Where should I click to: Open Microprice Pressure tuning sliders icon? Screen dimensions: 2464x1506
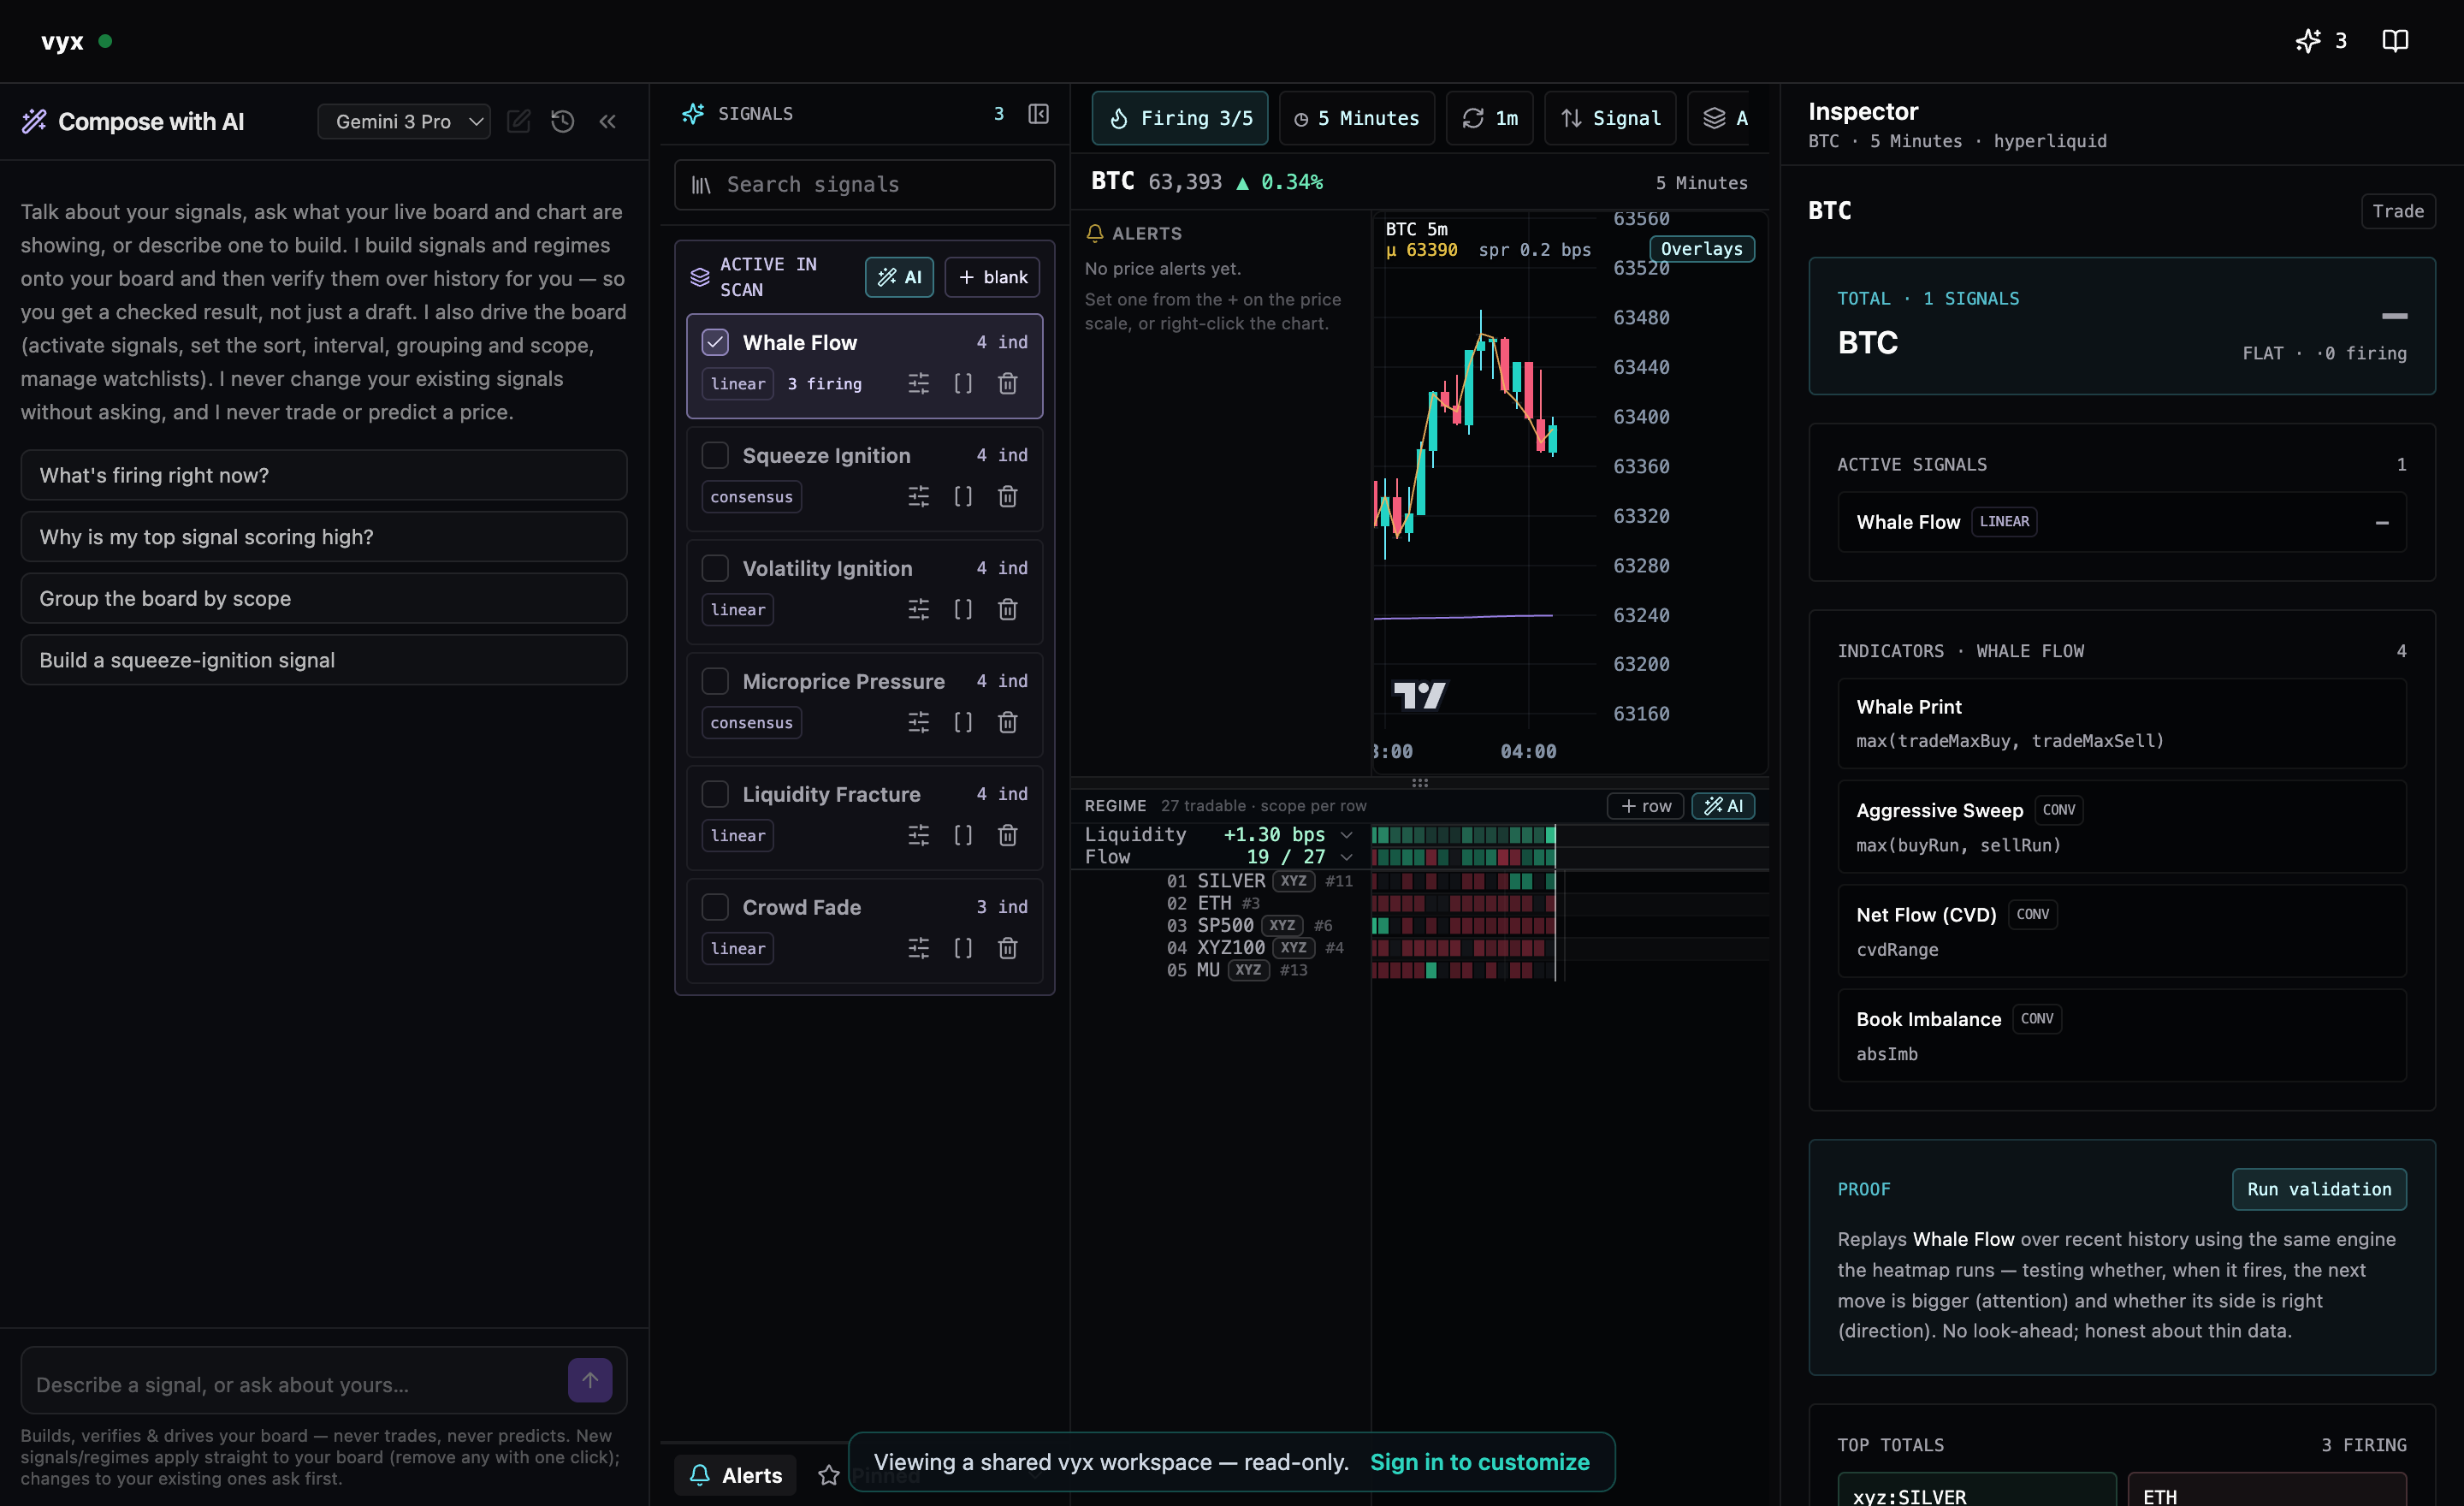pos(918,723)
